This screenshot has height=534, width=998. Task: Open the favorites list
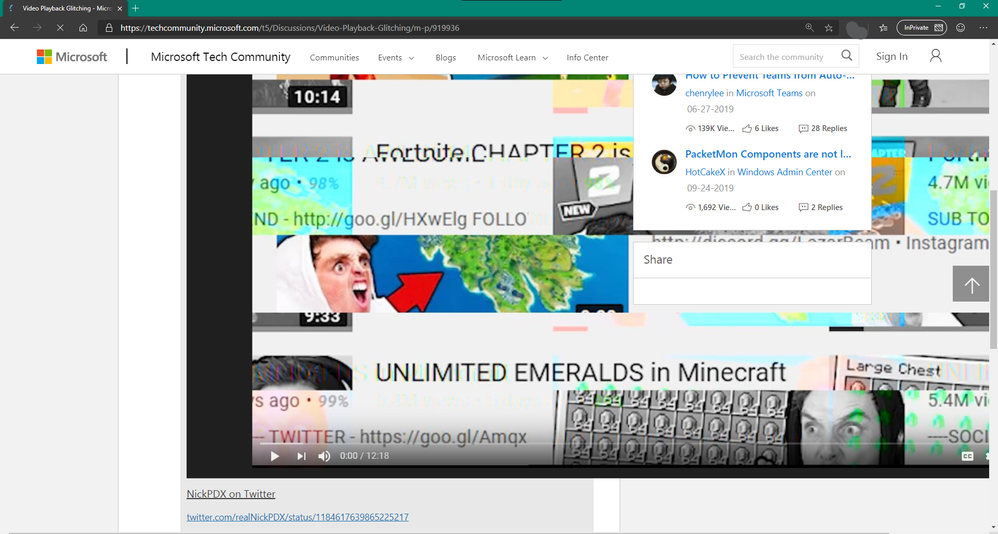883,28
